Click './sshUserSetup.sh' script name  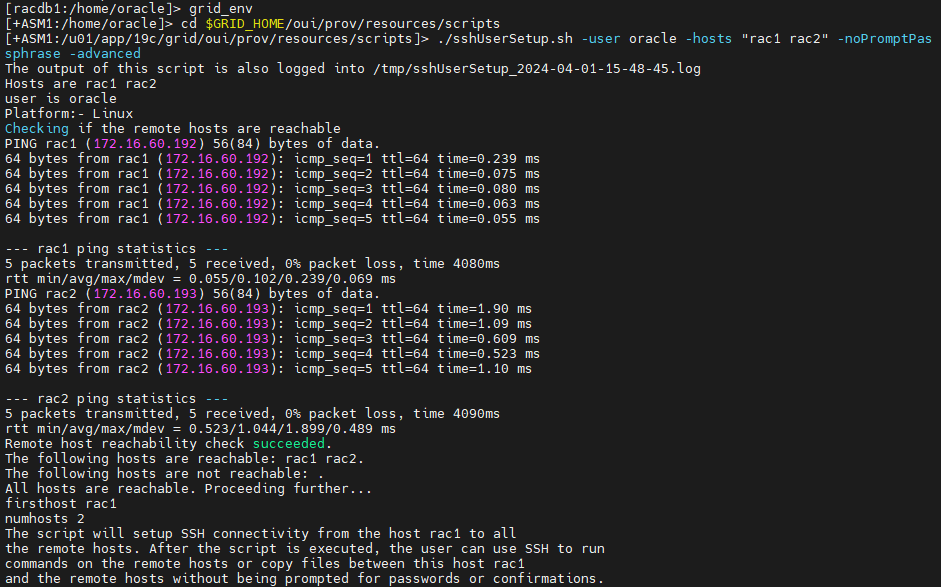[x=505, y=39]
